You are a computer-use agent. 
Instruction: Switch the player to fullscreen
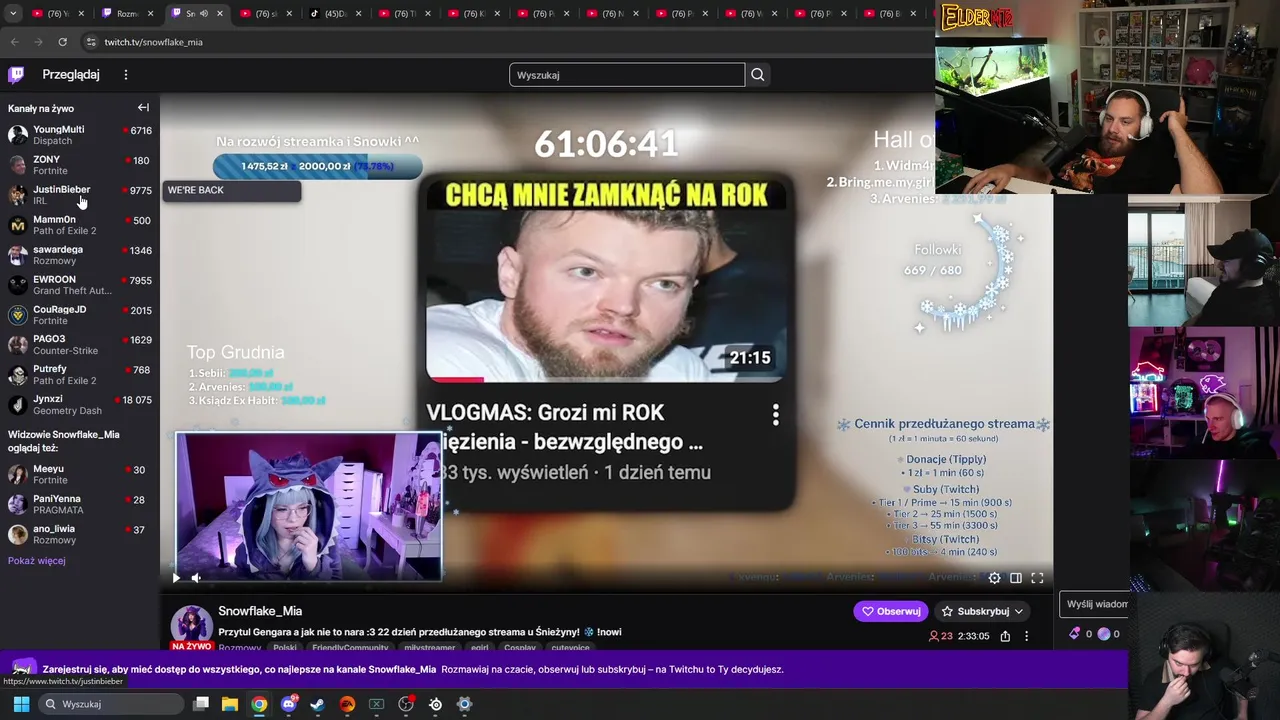(1037, 578)
